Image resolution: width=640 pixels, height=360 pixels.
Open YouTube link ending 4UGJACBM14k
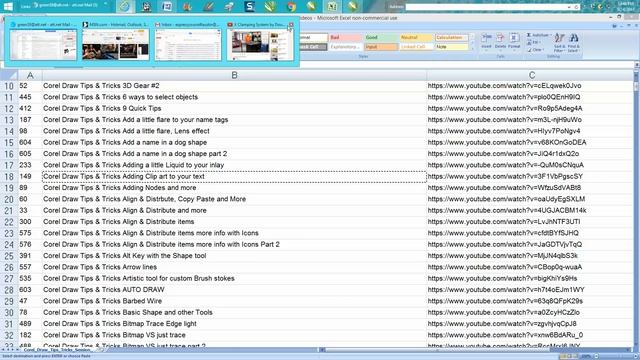[x=507, y=211]
